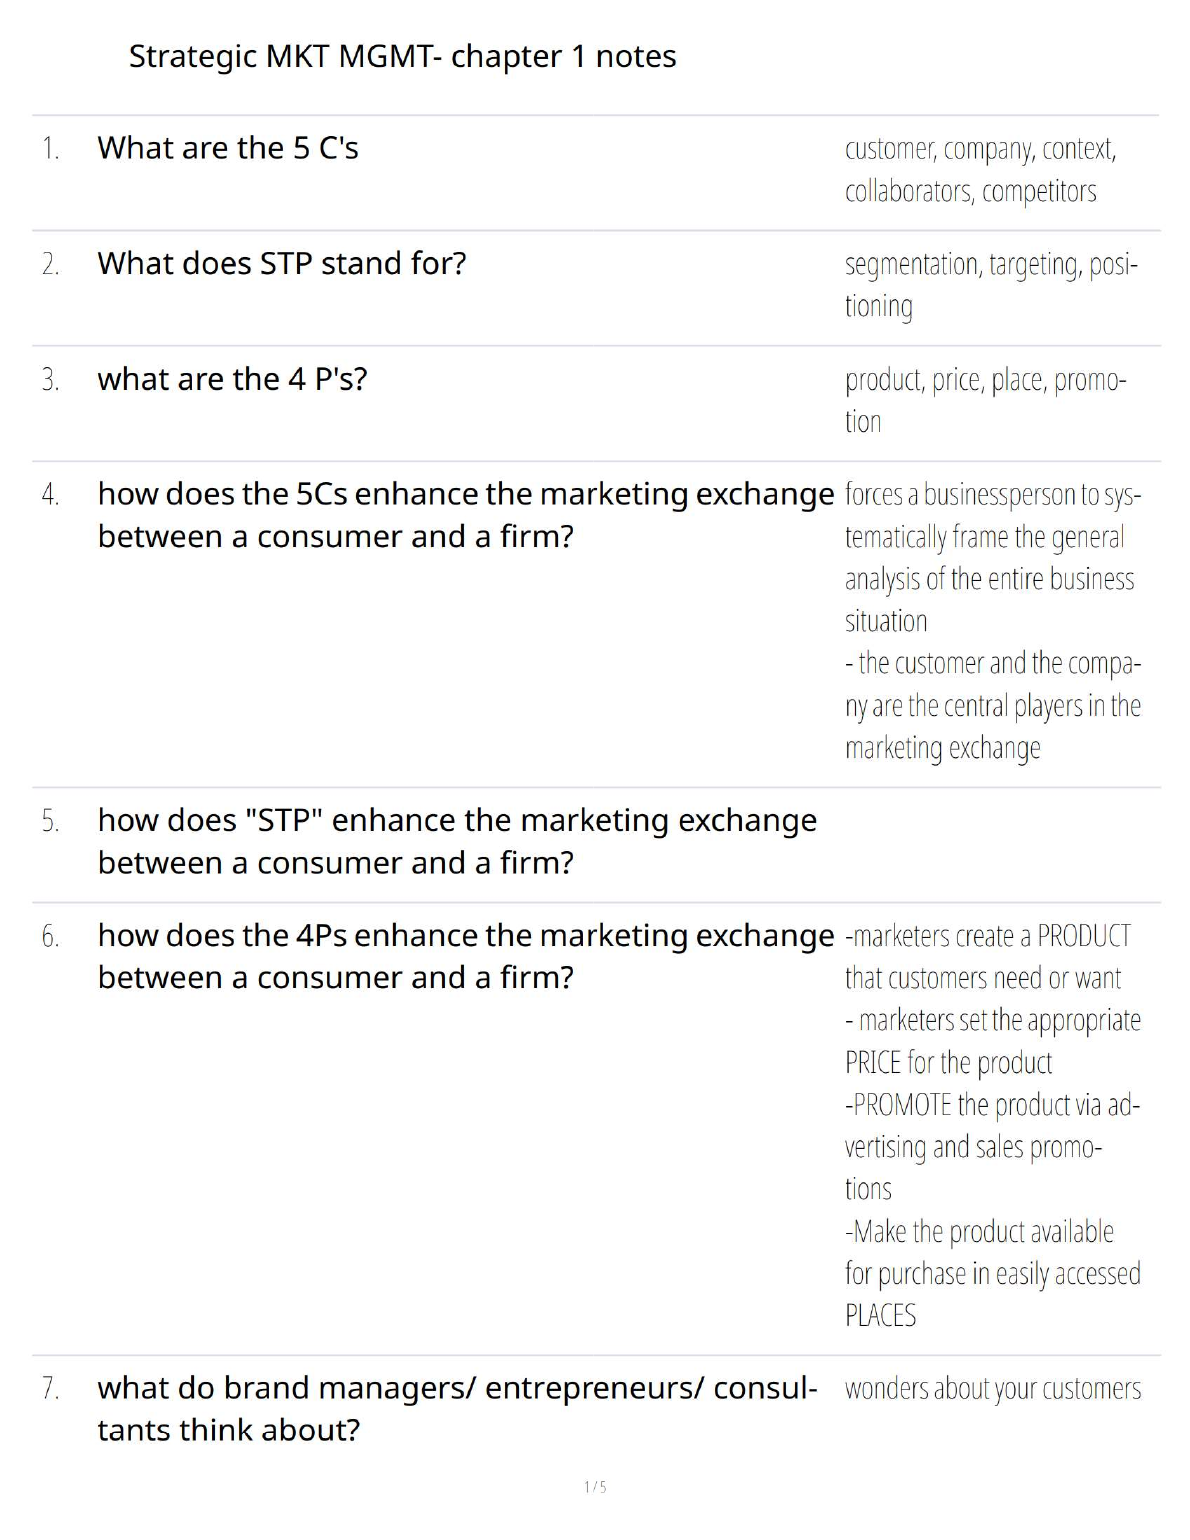The image size is (1190, 1540).
Task: Click the page indicator "1 / 5"
Action: [595, 1487]
